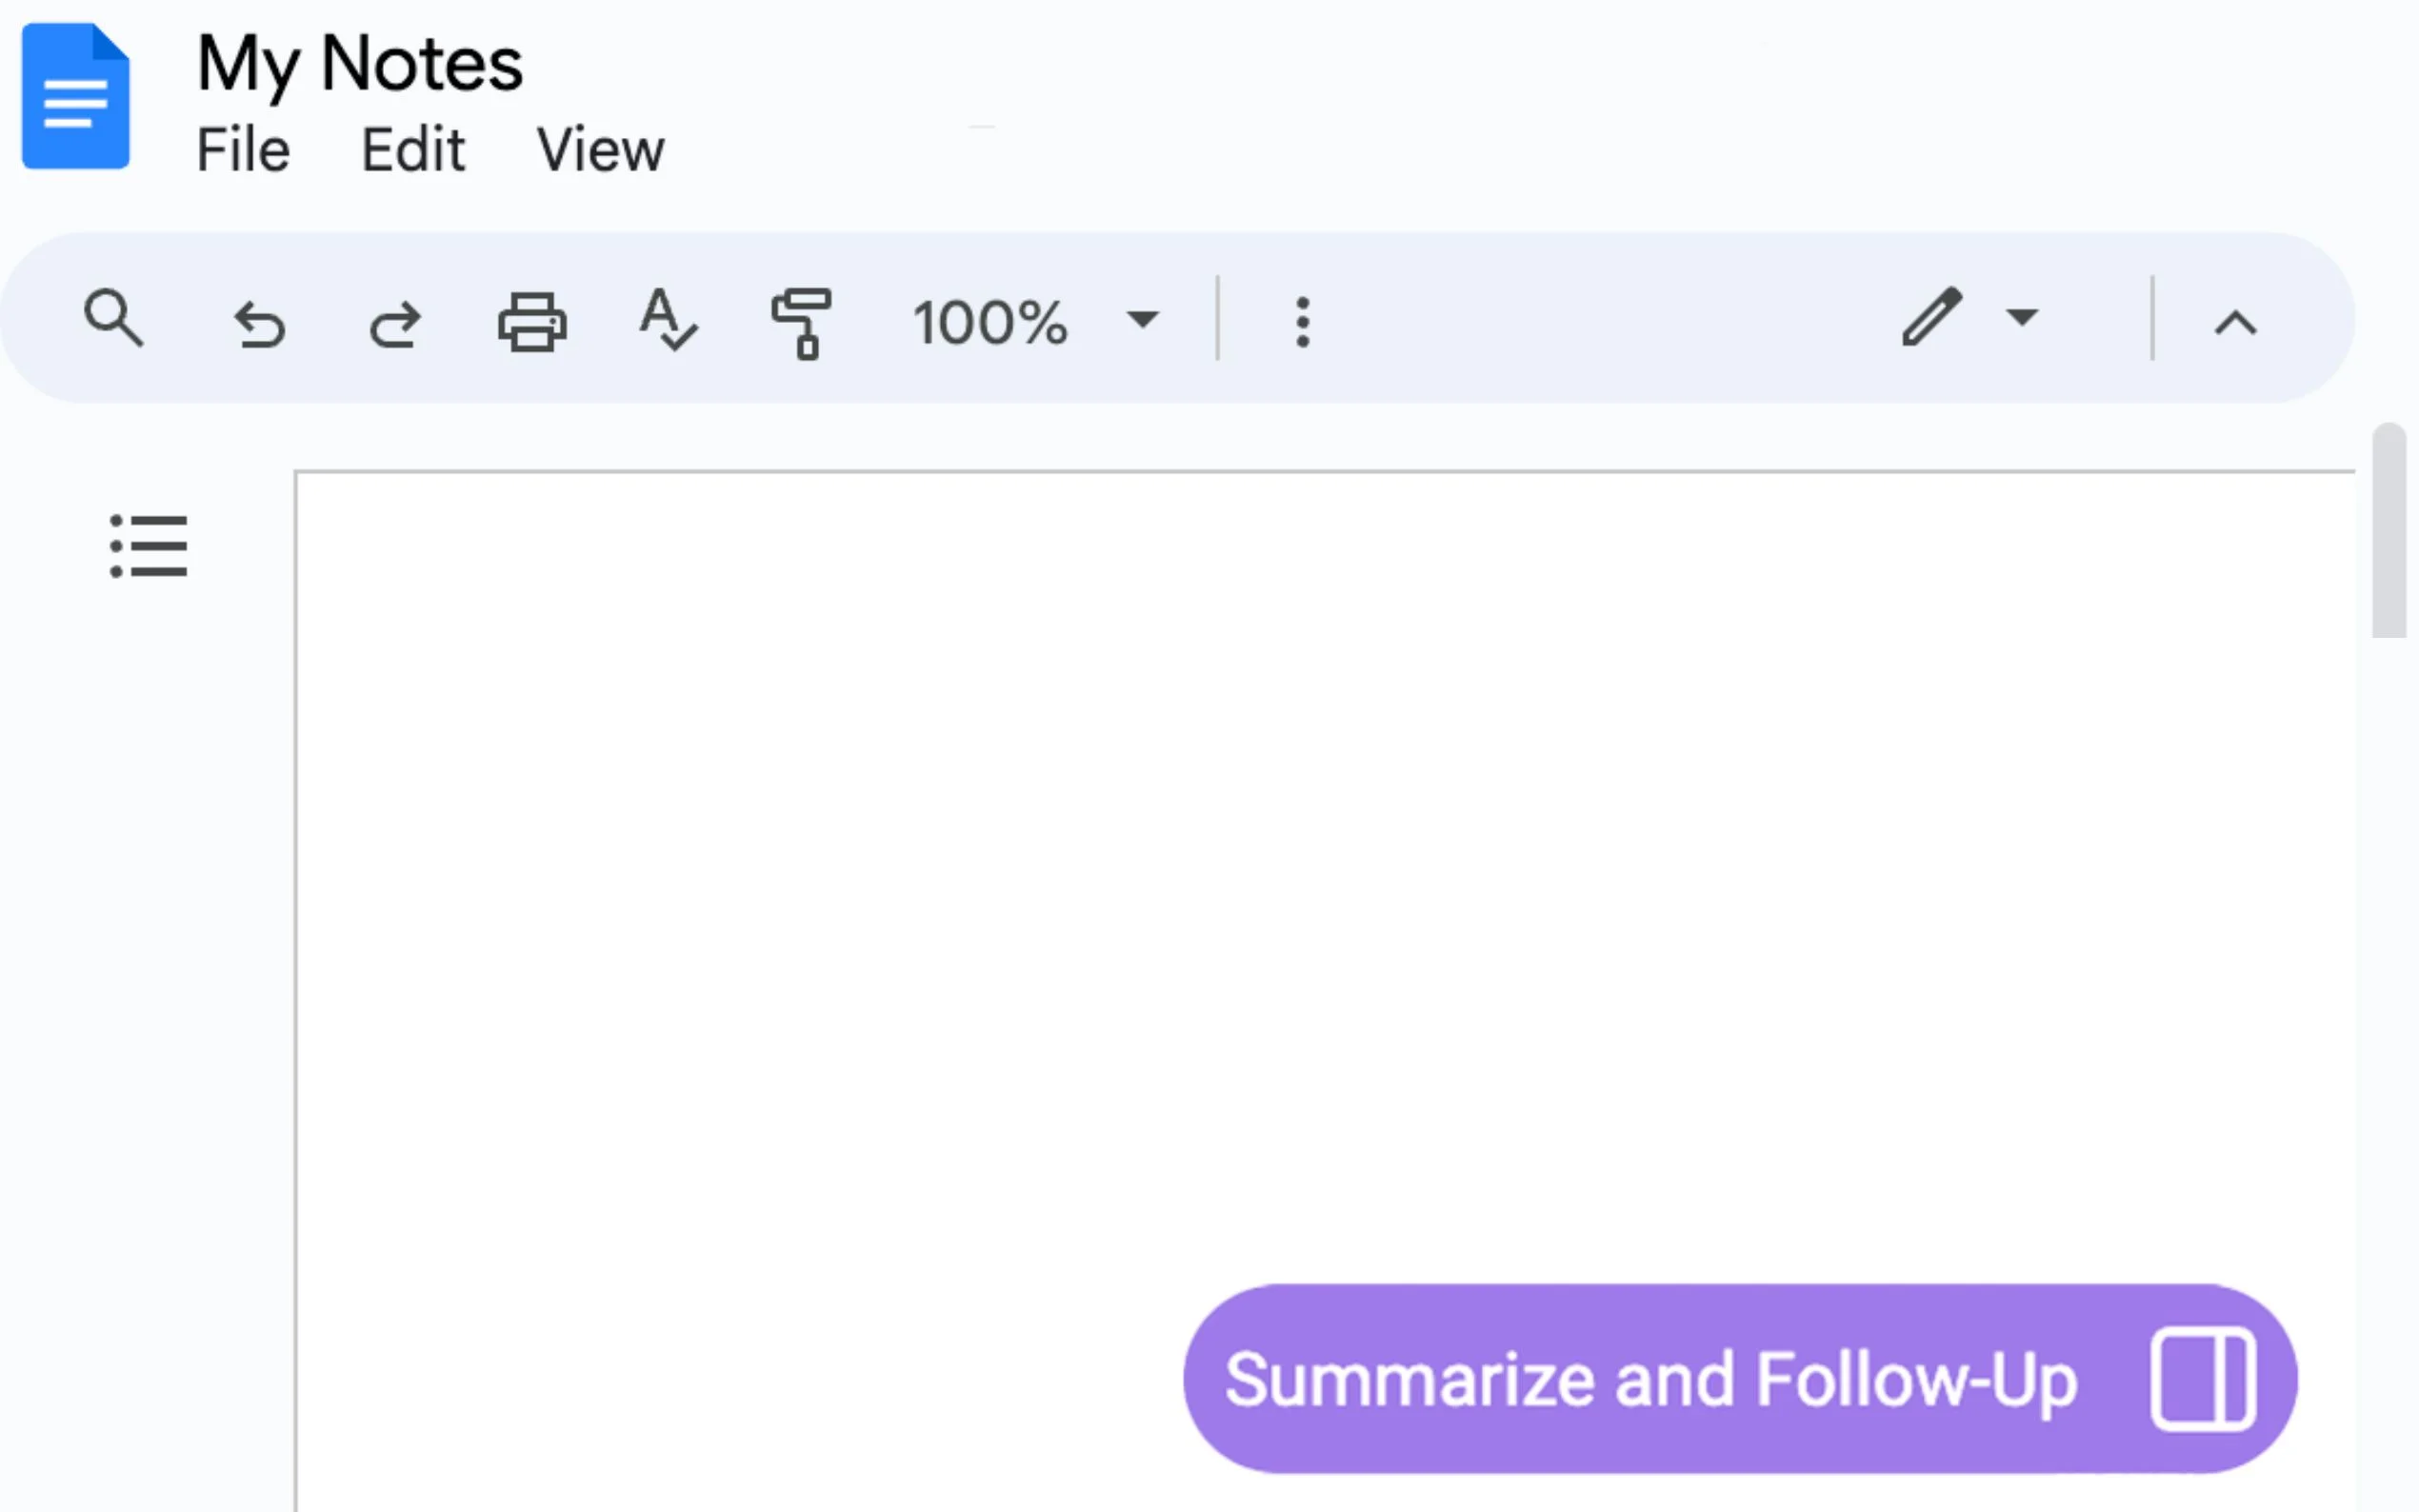Open the File menu
Viewport: 2419px width, 1512px height.
pyautogui.click(x=243, y=150)
